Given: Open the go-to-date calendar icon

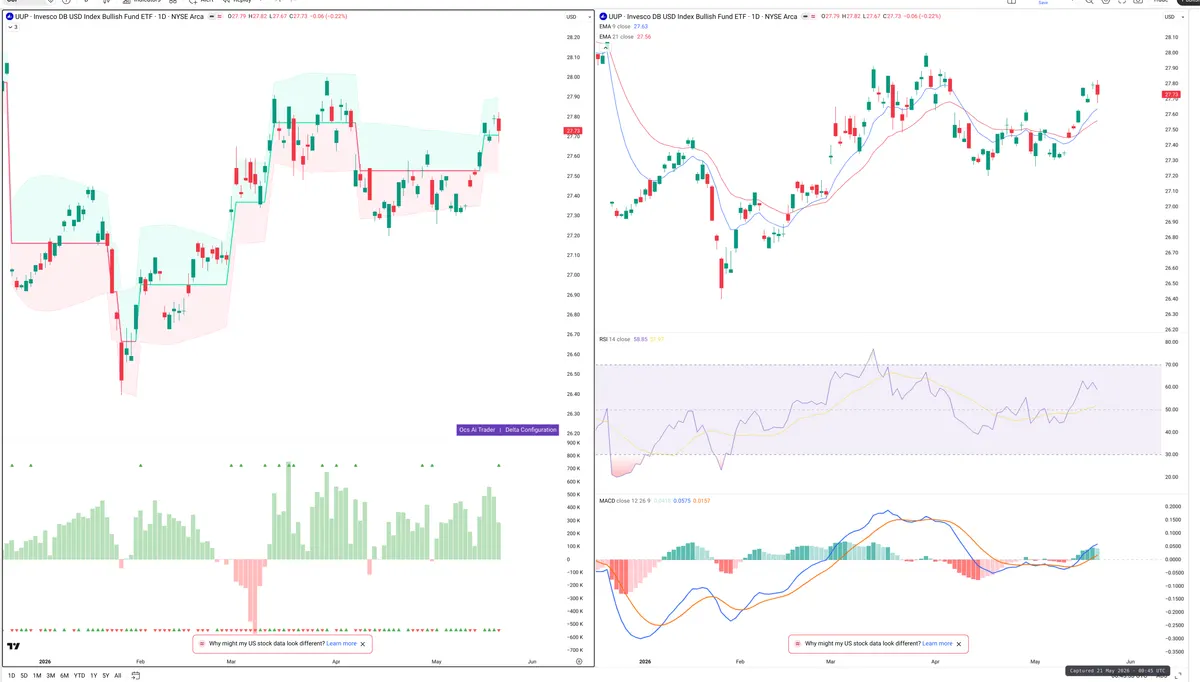Looking at the screenshot, I should (135, 676).
